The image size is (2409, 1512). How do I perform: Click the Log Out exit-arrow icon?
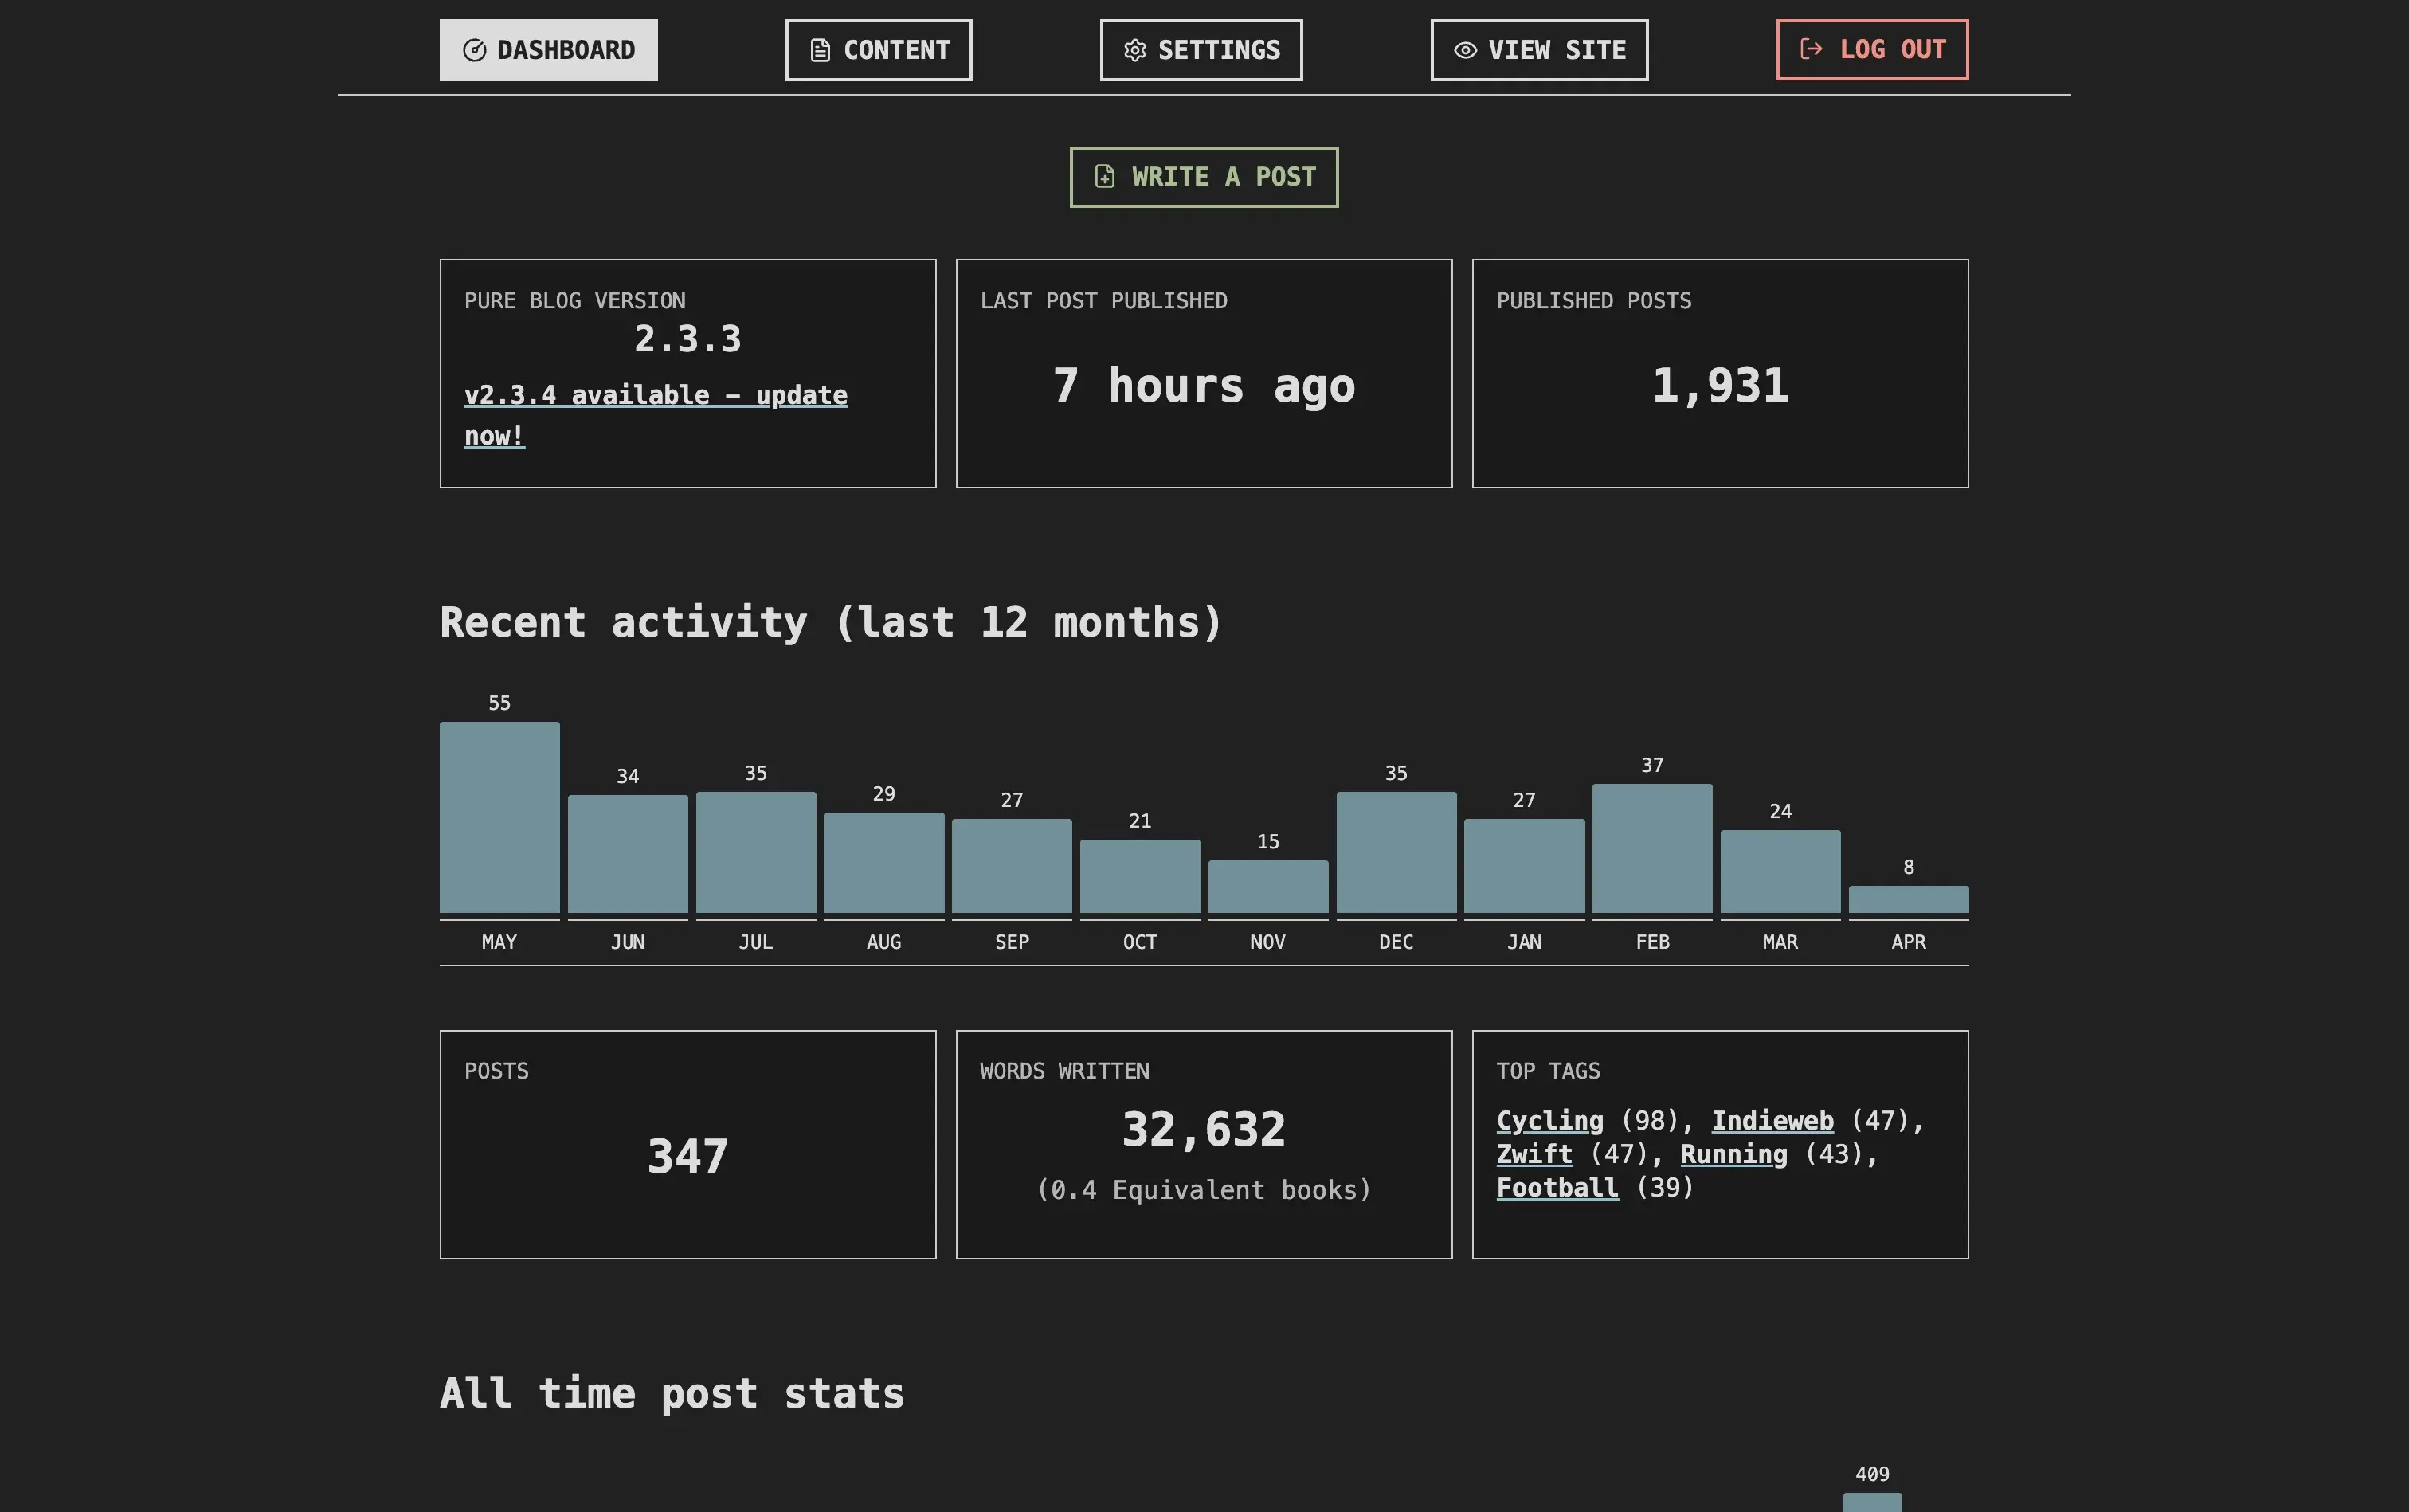1811,49
